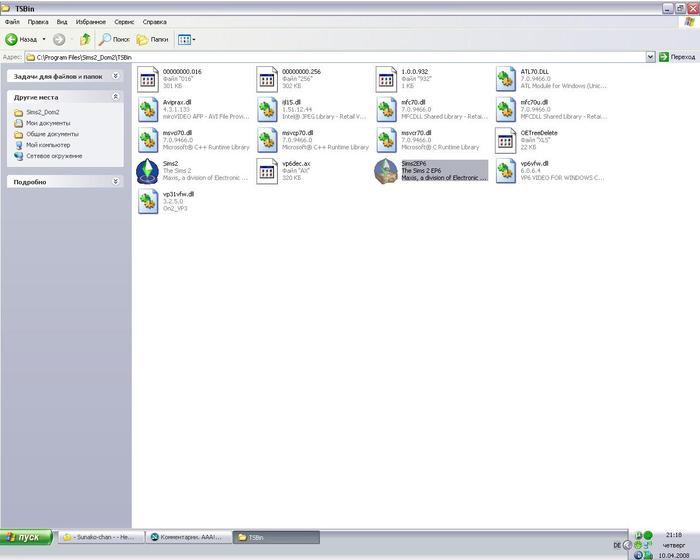Click the DE language indicator in tray
The image size is (700, 560).
point(617,545)
